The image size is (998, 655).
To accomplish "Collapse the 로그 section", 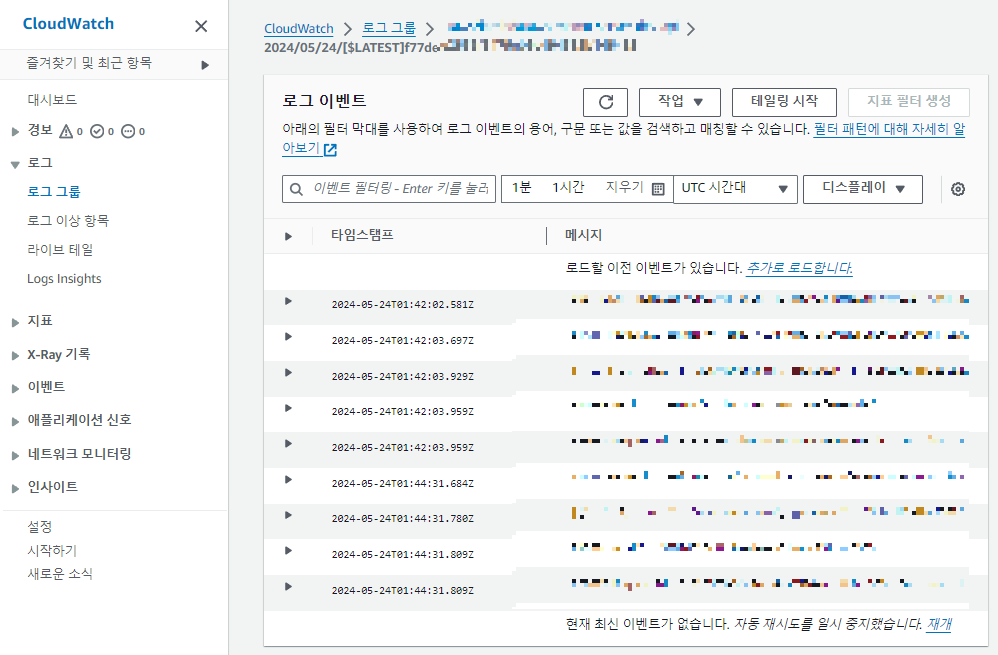I will pos(15,164).
